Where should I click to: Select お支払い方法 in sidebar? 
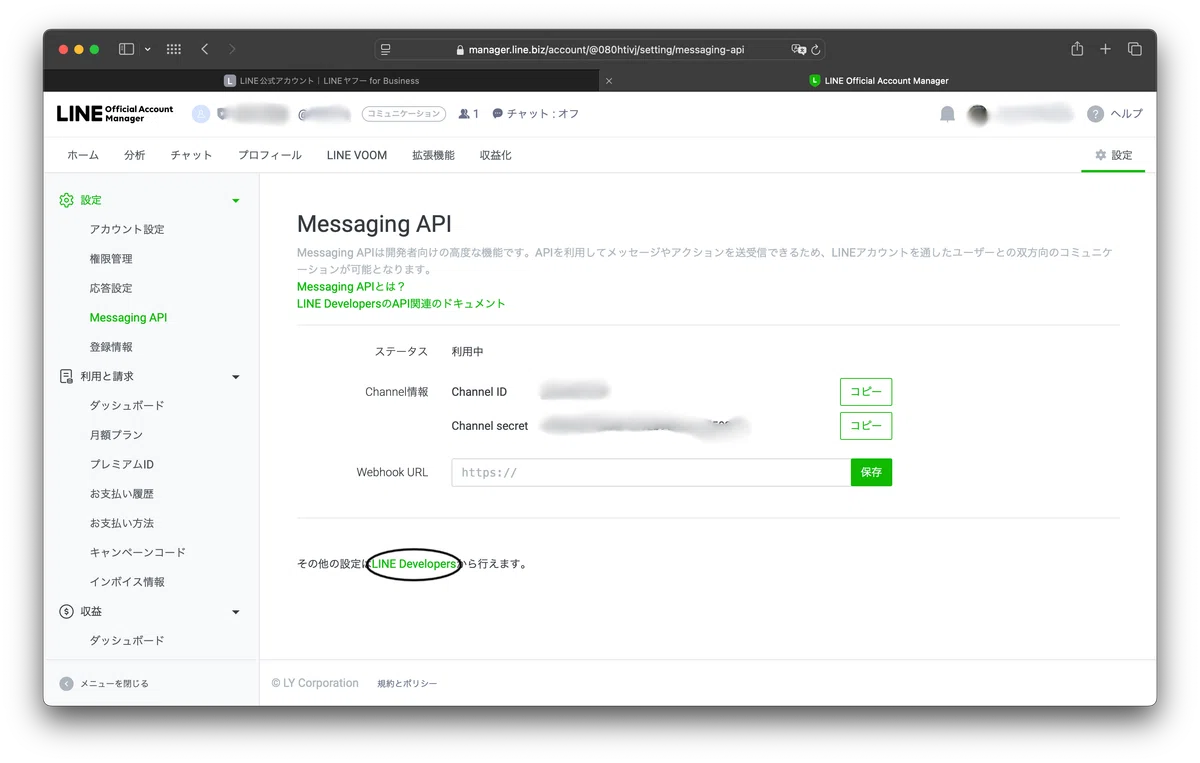point(122,523)
